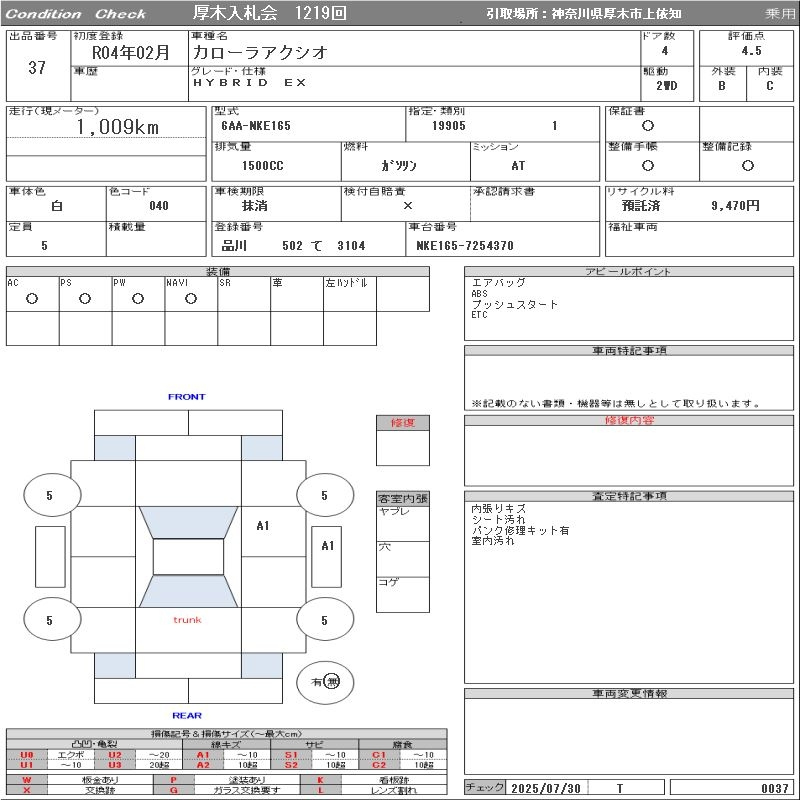Click the check date 2025/07/30
800x800 pixels.
tap(546, 788)
